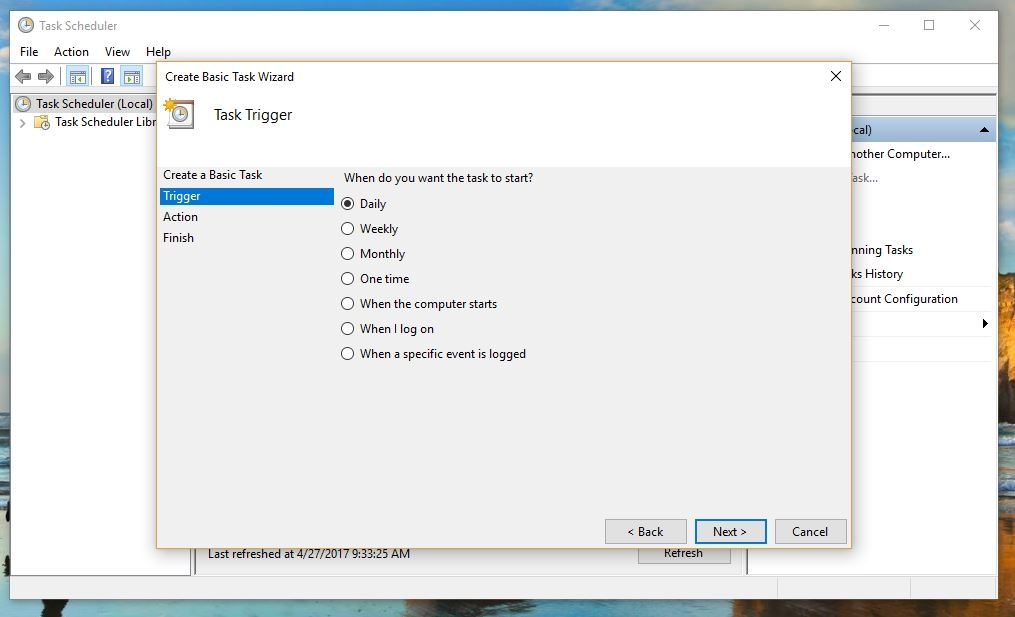Click the Forward arrow toolbar icon
The width and height of the screenshot is (1015, 617).
[x=45, y=77]
